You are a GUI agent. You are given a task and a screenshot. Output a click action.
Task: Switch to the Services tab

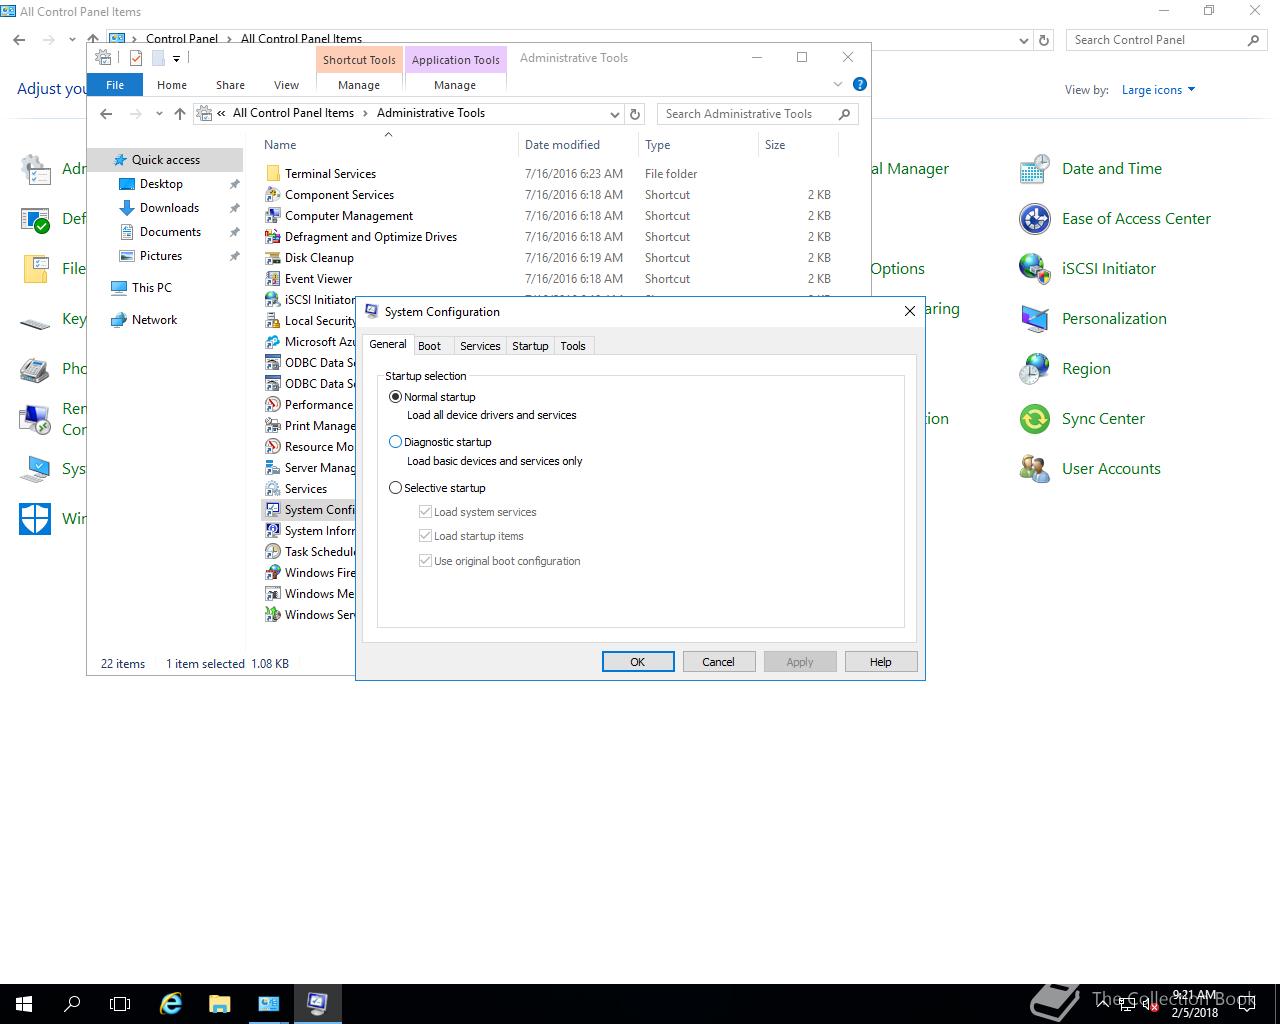tap(480, 346)
